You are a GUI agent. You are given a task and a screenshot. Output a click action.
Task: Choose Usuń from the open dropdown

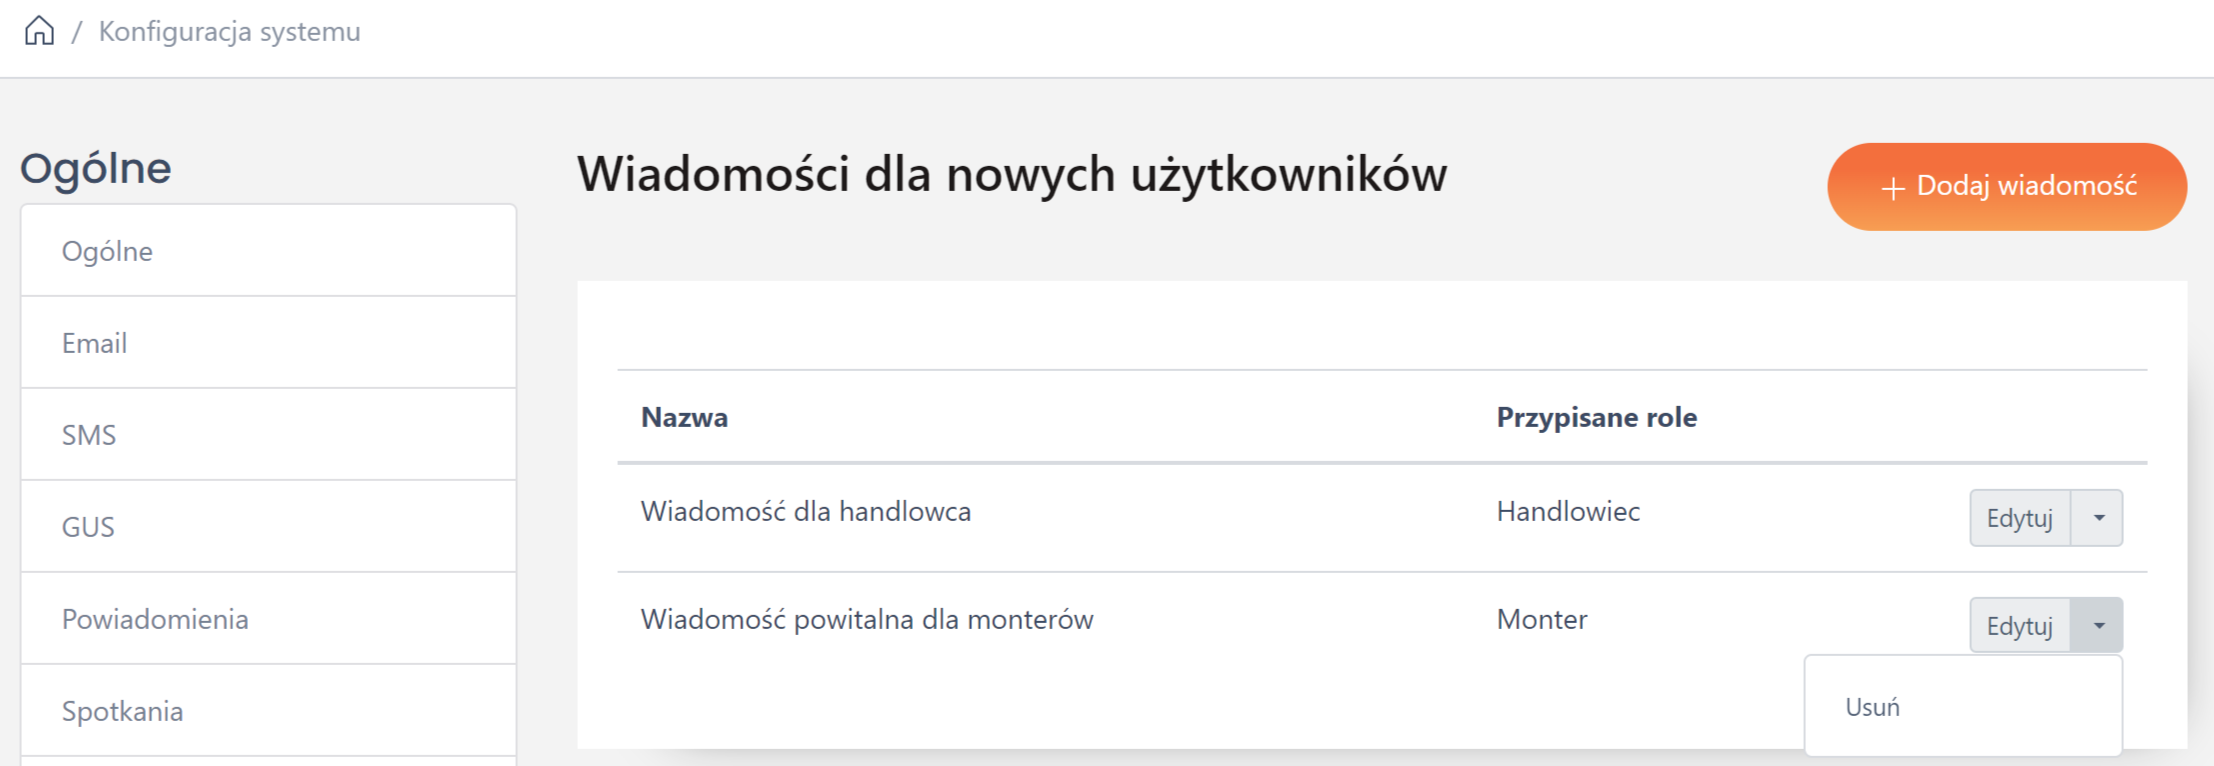pyautogui.click(x=1872, y=707)
